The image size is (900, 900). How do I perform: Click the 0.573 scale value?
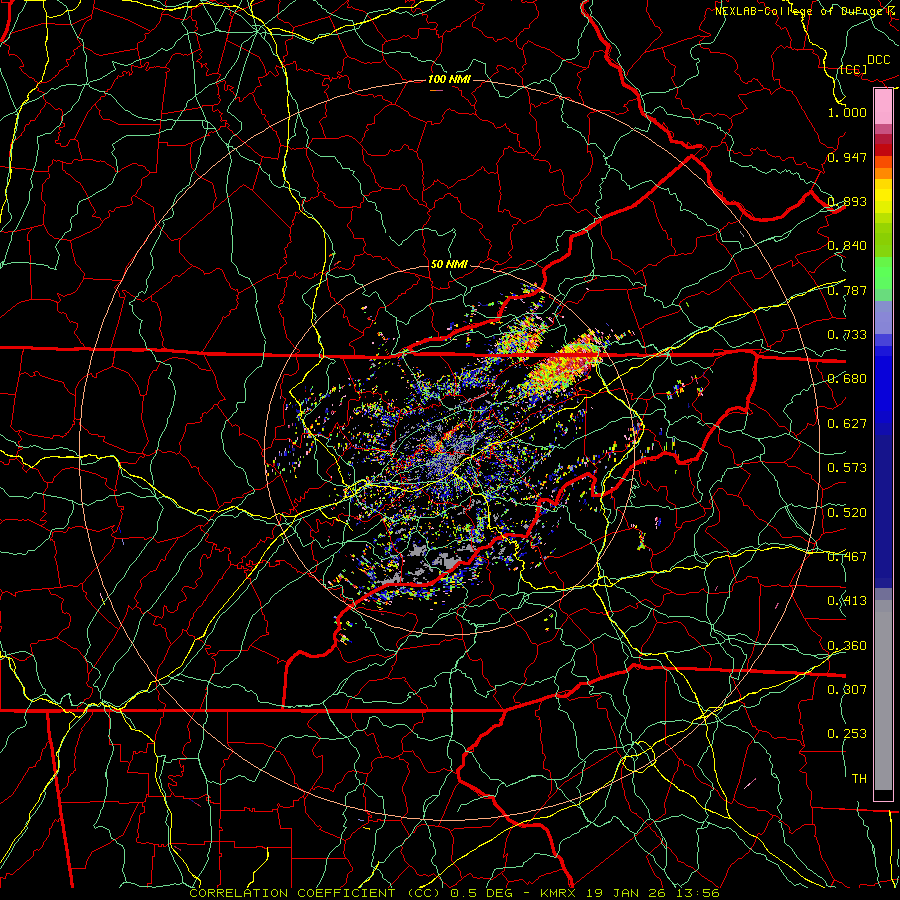847,468
